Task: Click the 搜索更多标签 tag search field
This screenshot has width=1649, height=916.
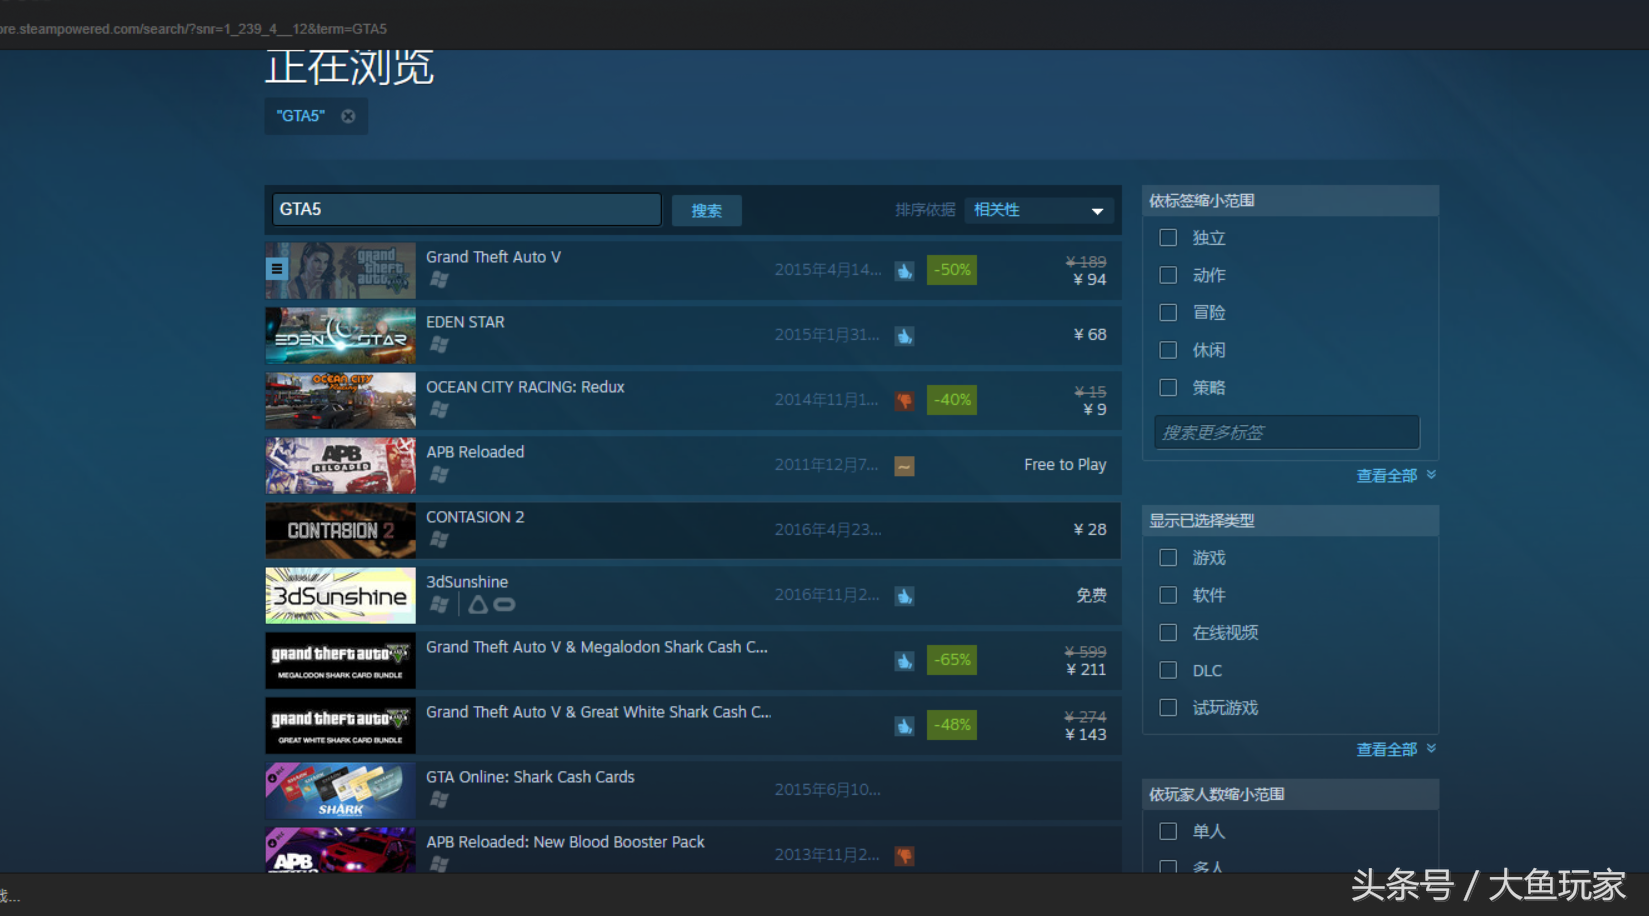Action: 1286,432
